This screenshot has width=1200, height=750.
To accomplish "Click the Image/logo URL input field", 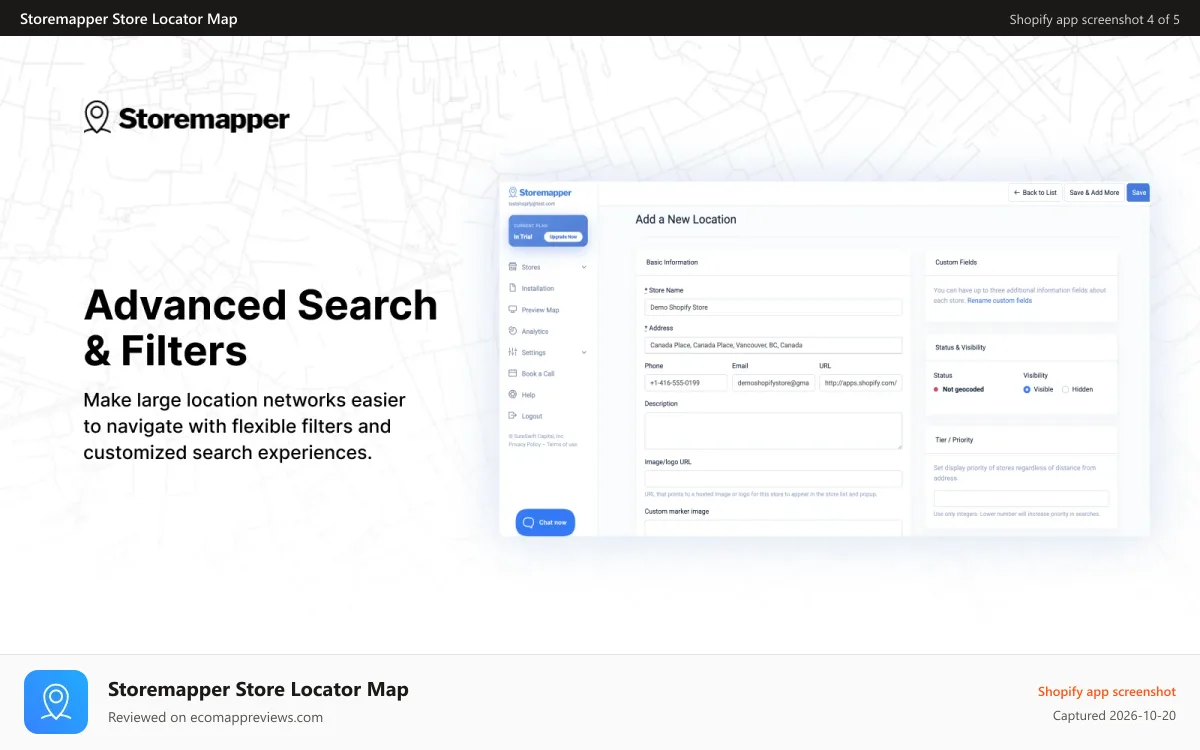I will pyautogui.click(x=773, y=479).
